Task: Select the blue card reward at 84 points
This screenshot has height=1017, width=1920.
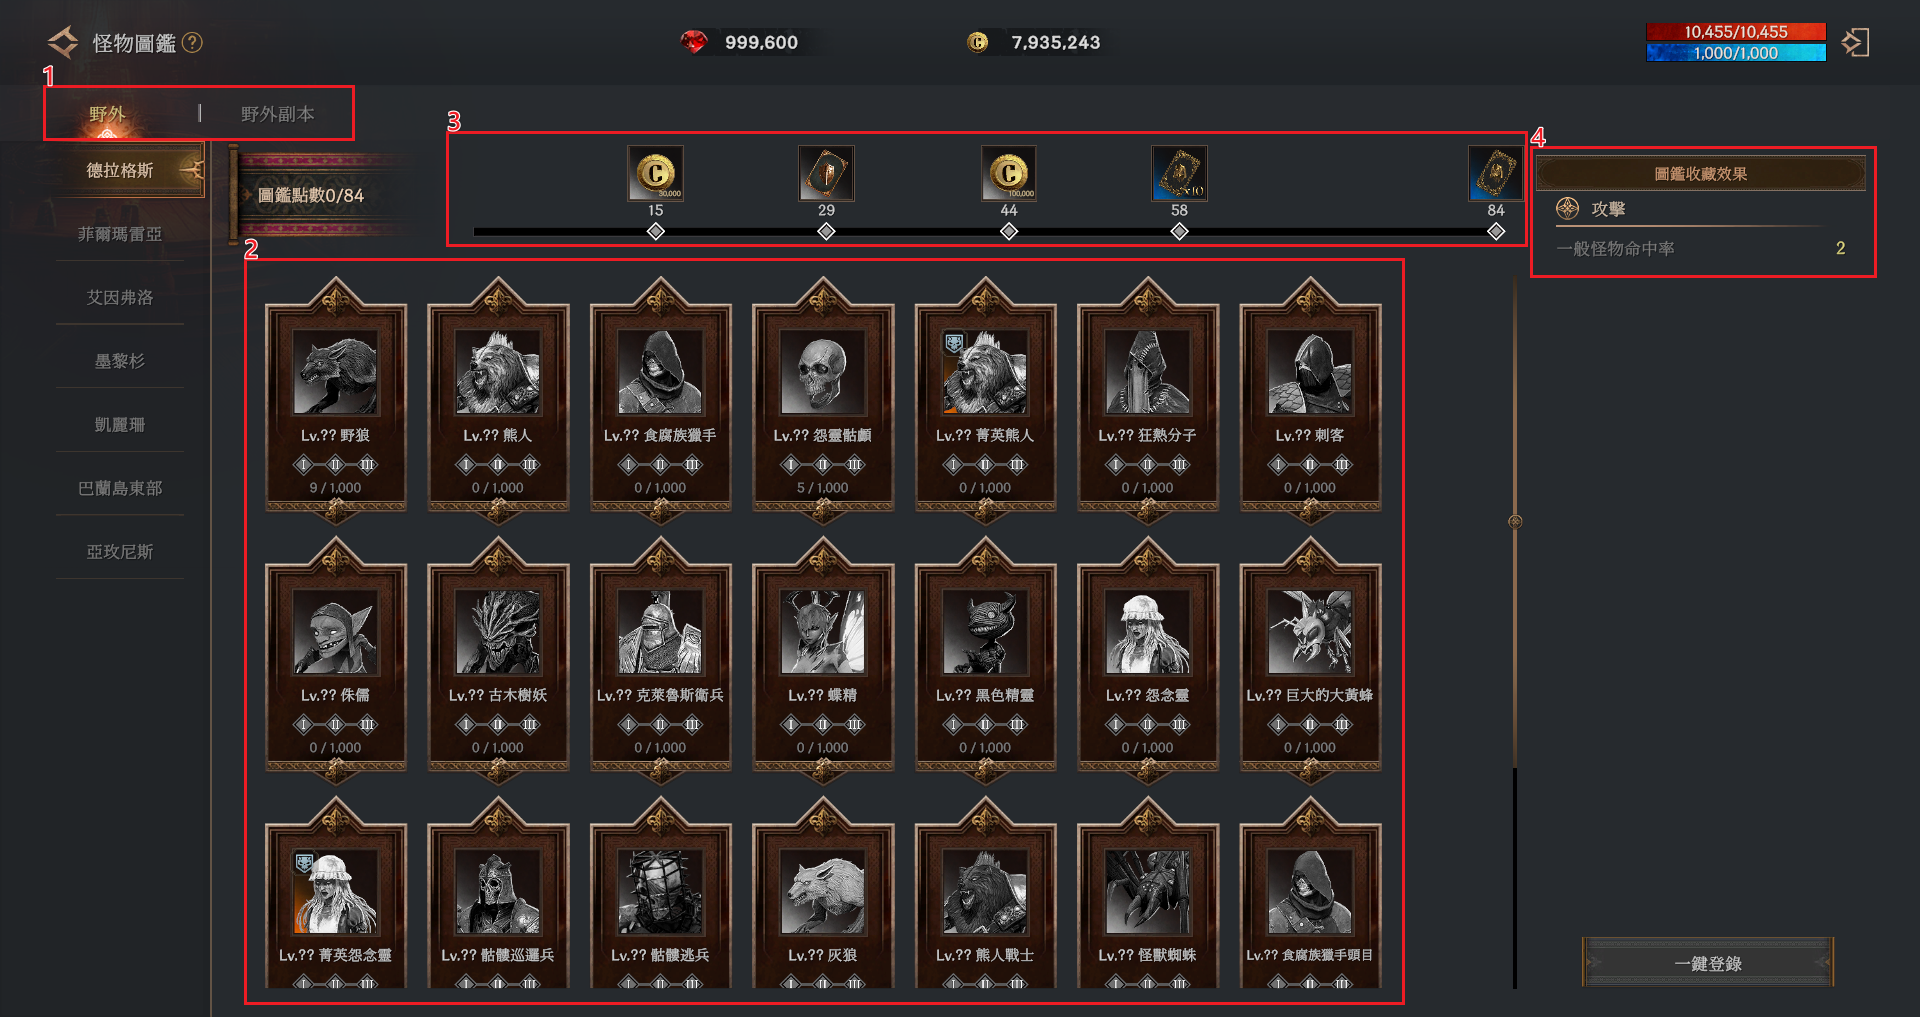Action: 1495,173
